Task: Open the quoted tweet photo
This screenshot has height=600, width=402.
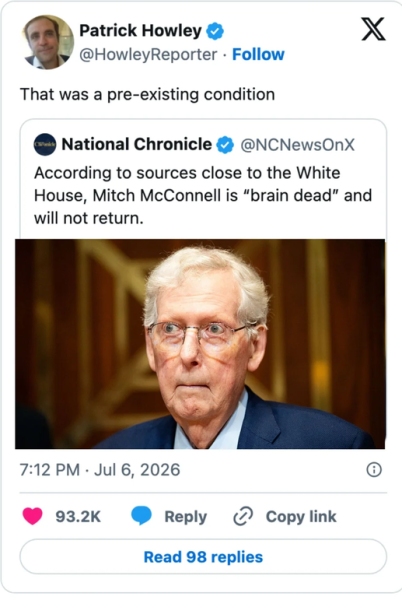Action: (200, 344)
